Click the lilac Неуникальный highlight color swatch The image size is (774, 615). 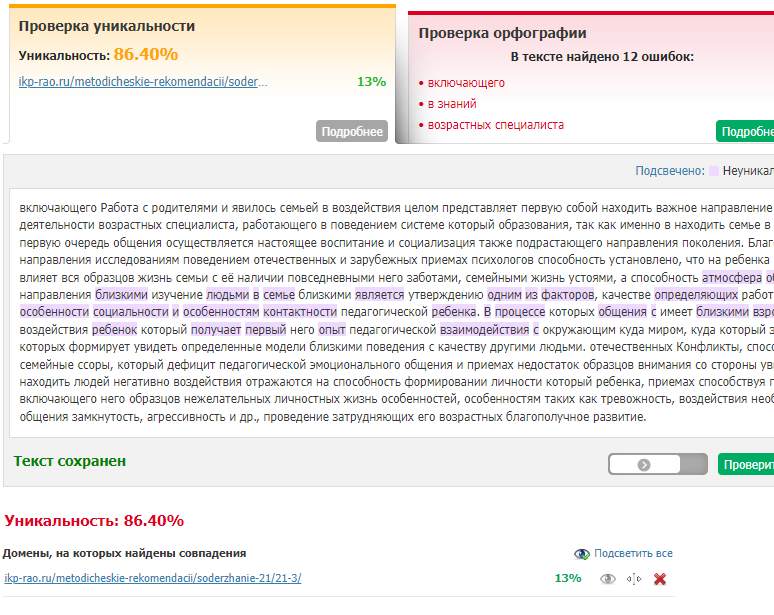(714, 171)
